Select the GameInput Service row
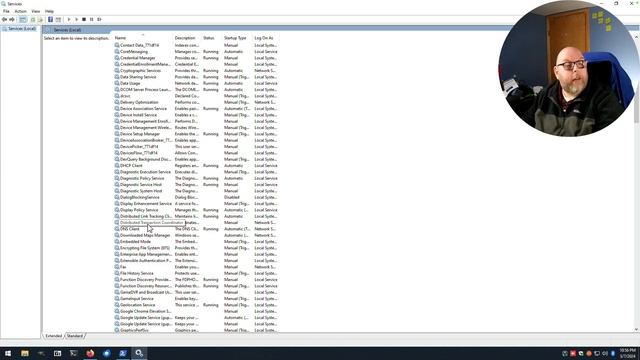Image resolution: width=640 pixels, height=360 pixels. [196, 298]
